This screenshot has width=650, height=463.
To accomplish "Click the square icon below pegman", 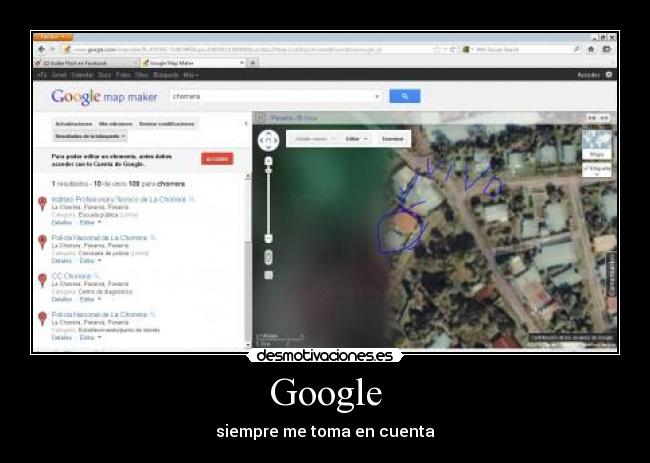I will [x=269, y=275].
